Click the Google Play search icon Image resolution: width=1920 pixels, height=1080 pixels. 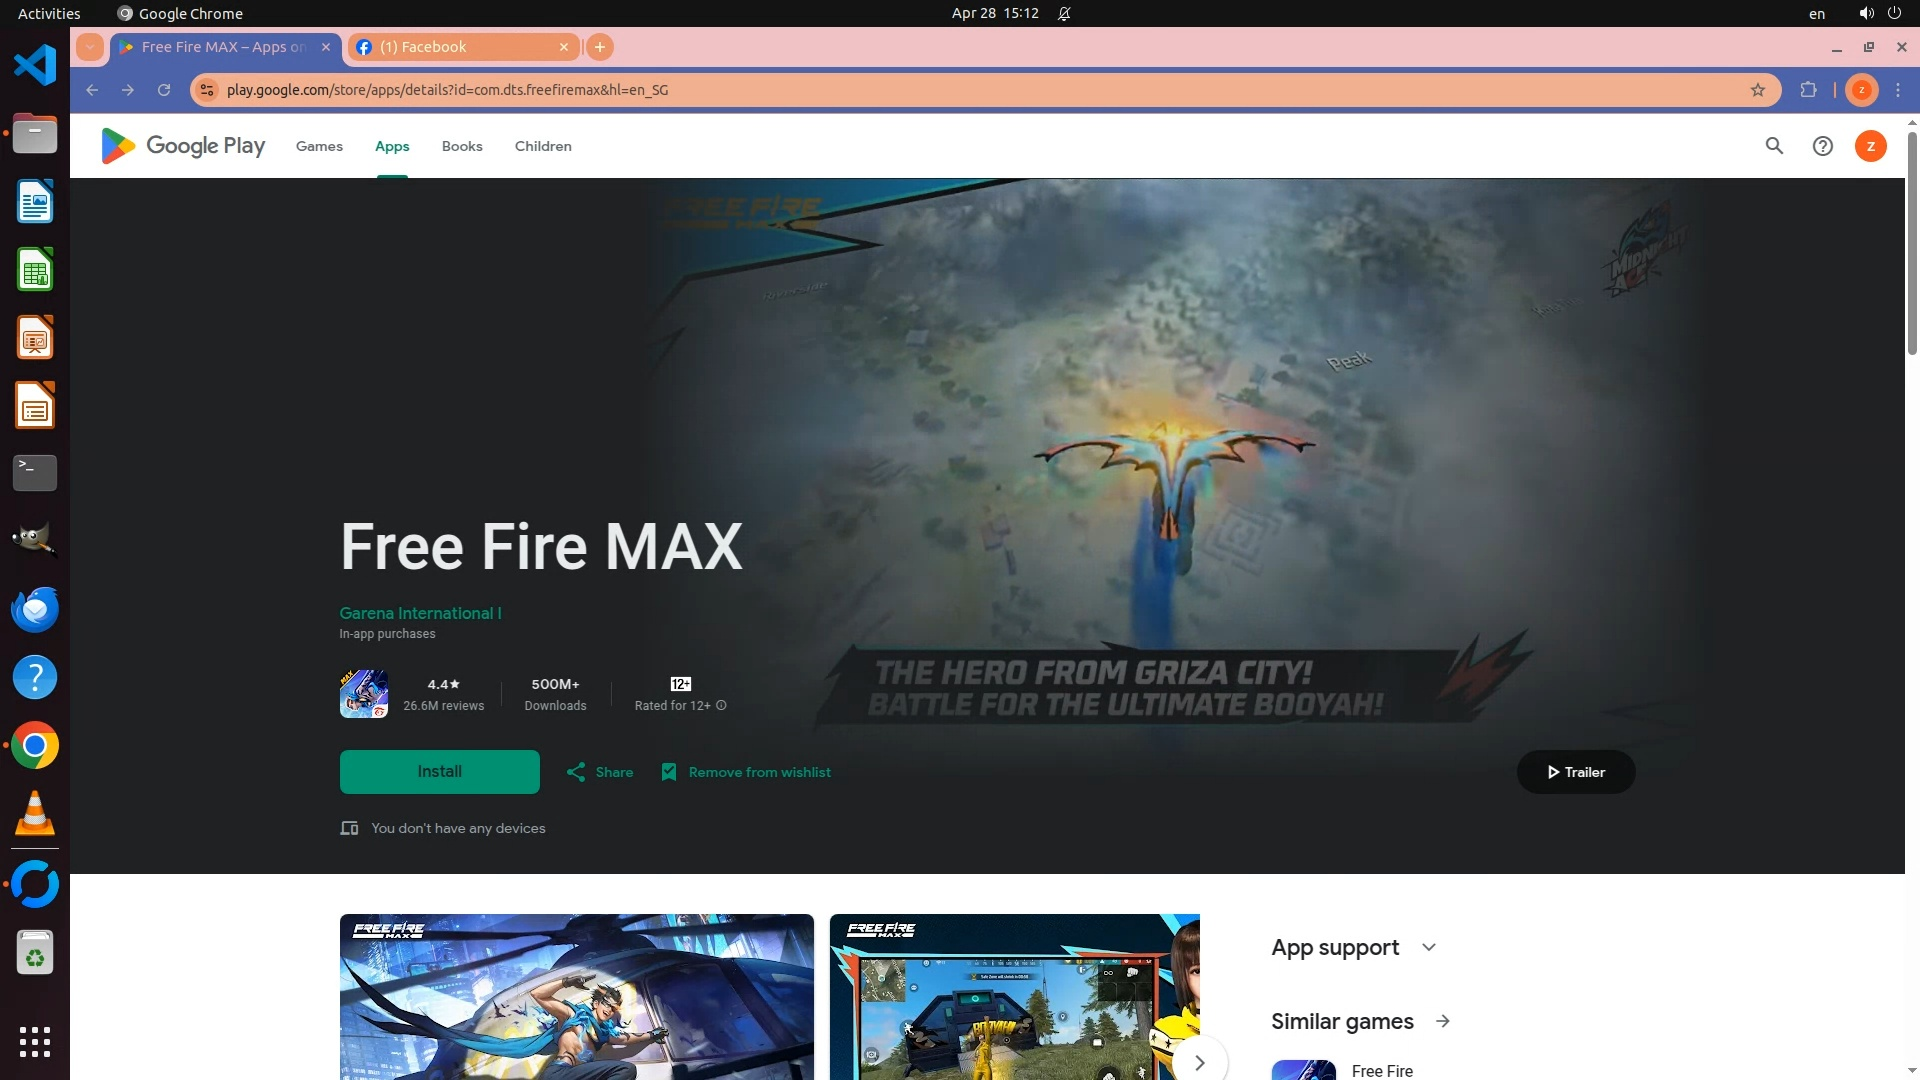click(1774, 146)
